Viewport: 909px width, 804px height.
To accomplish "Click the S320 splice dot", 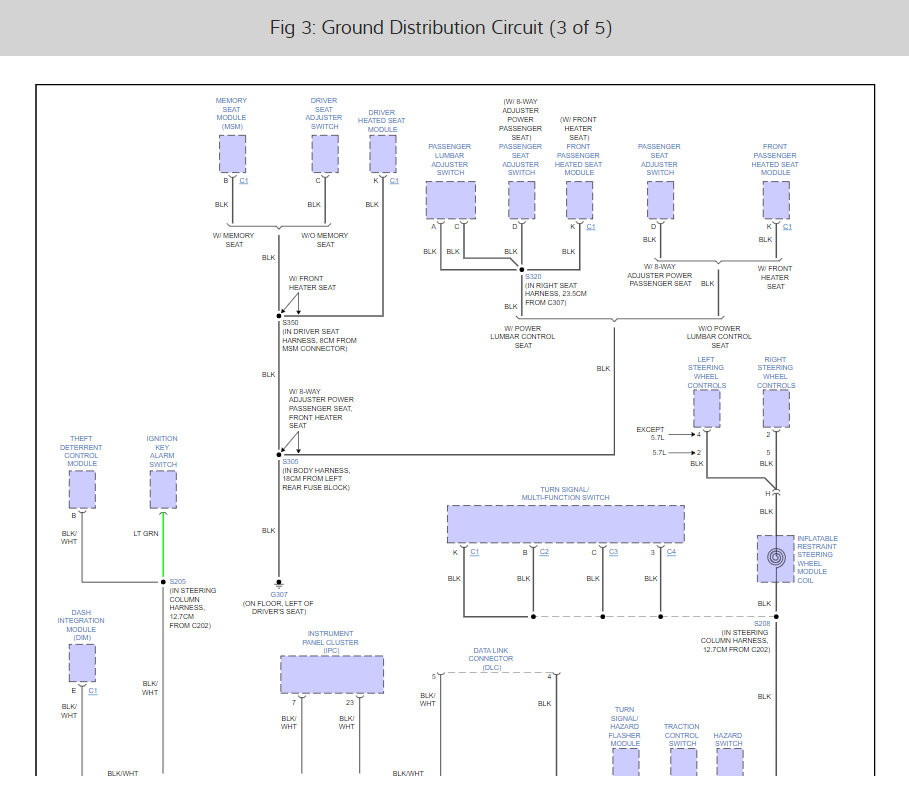I will pyautogui.click(x=522, y=270).
